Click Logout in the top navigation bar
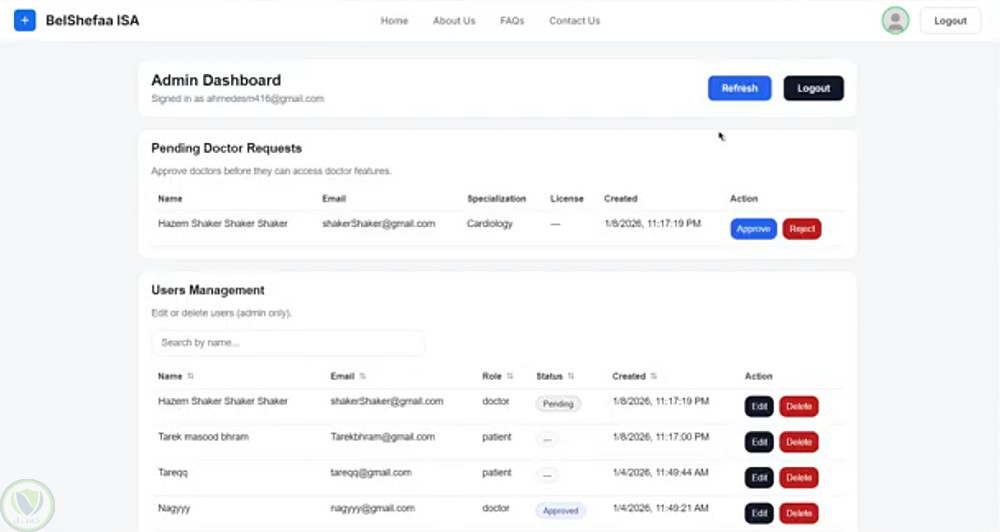Screen dimensions: 1000x532 click(950, 21)
